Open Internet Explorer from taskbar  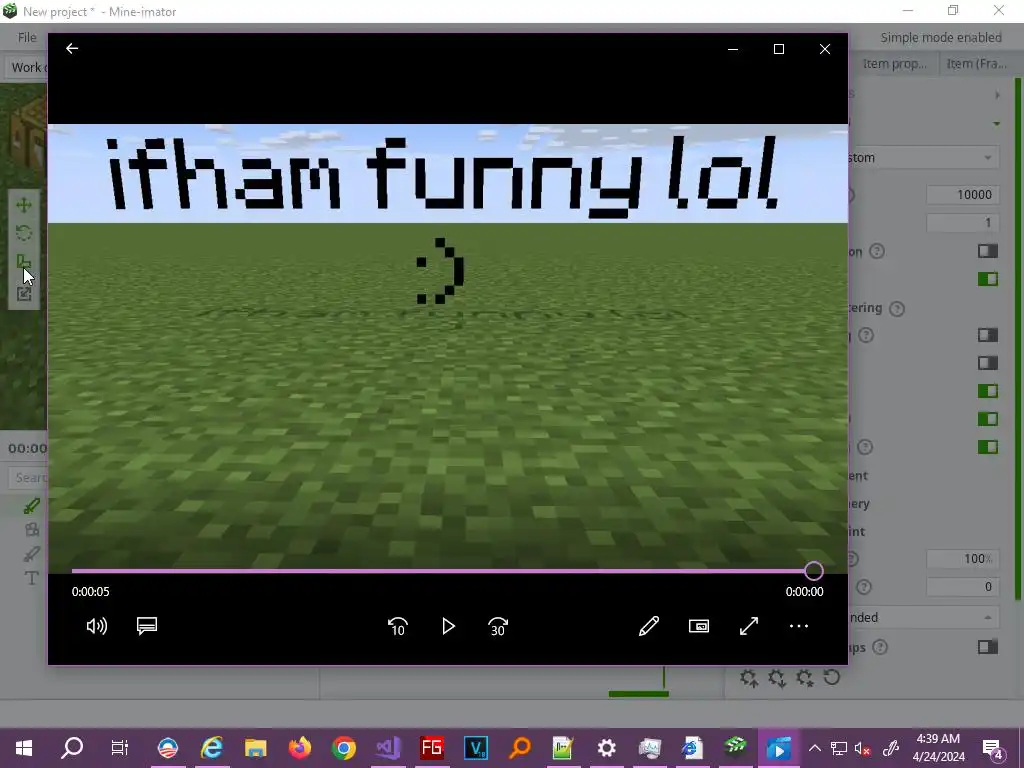coord(211,748)
